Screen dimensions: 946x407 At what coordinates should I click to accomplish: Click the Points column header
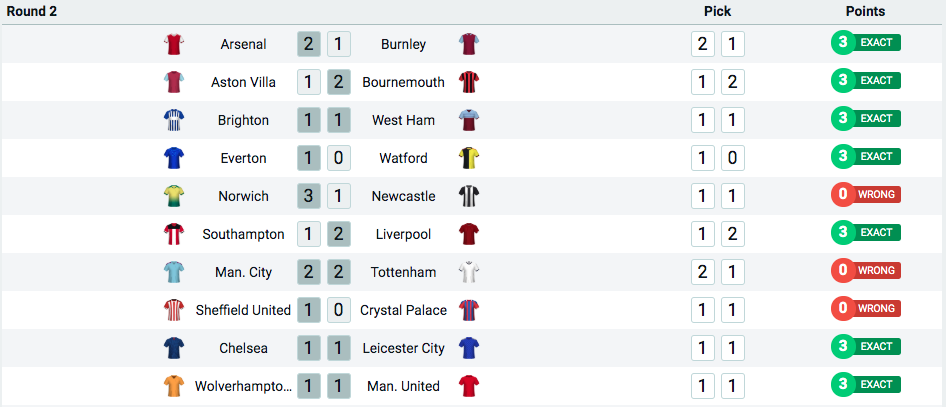[865, 11]
